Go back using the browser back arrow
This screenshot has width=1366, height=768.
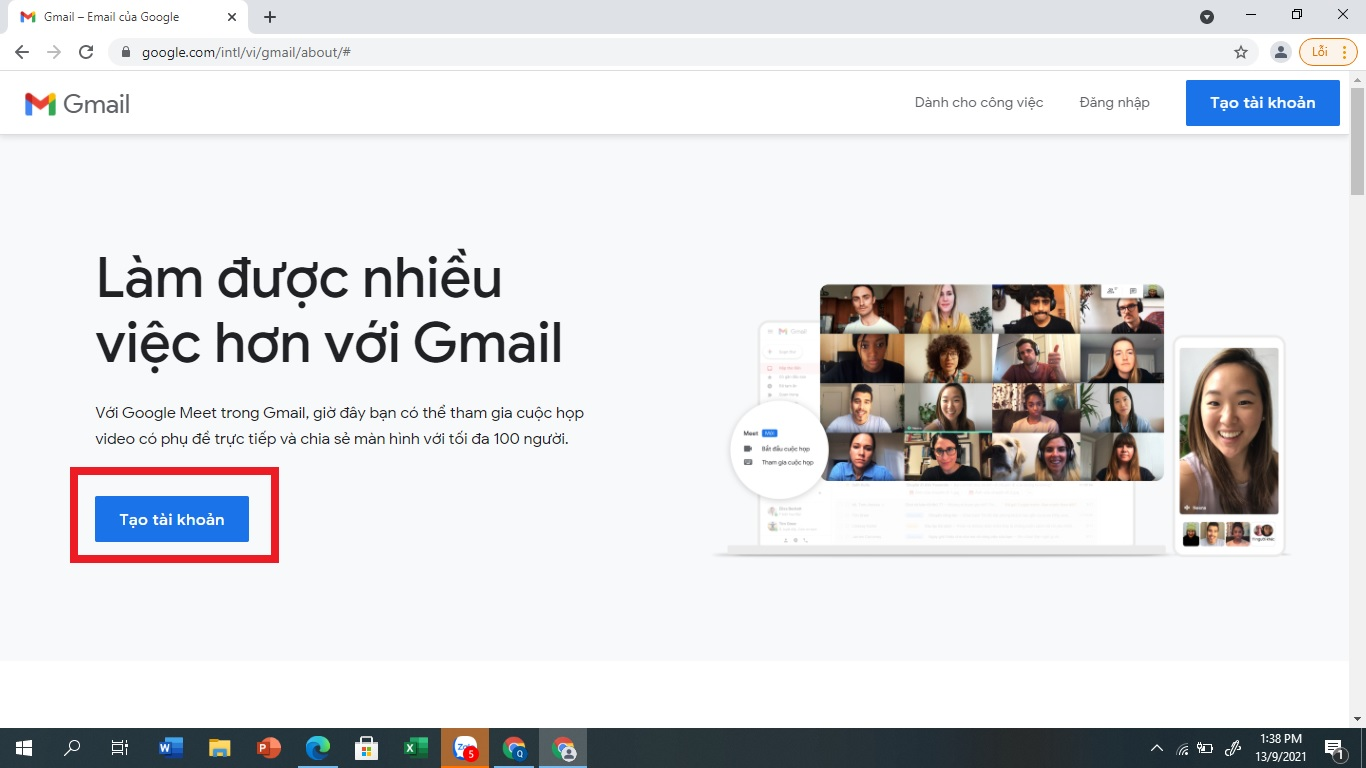pyautogui.click(x=22, y=52)
